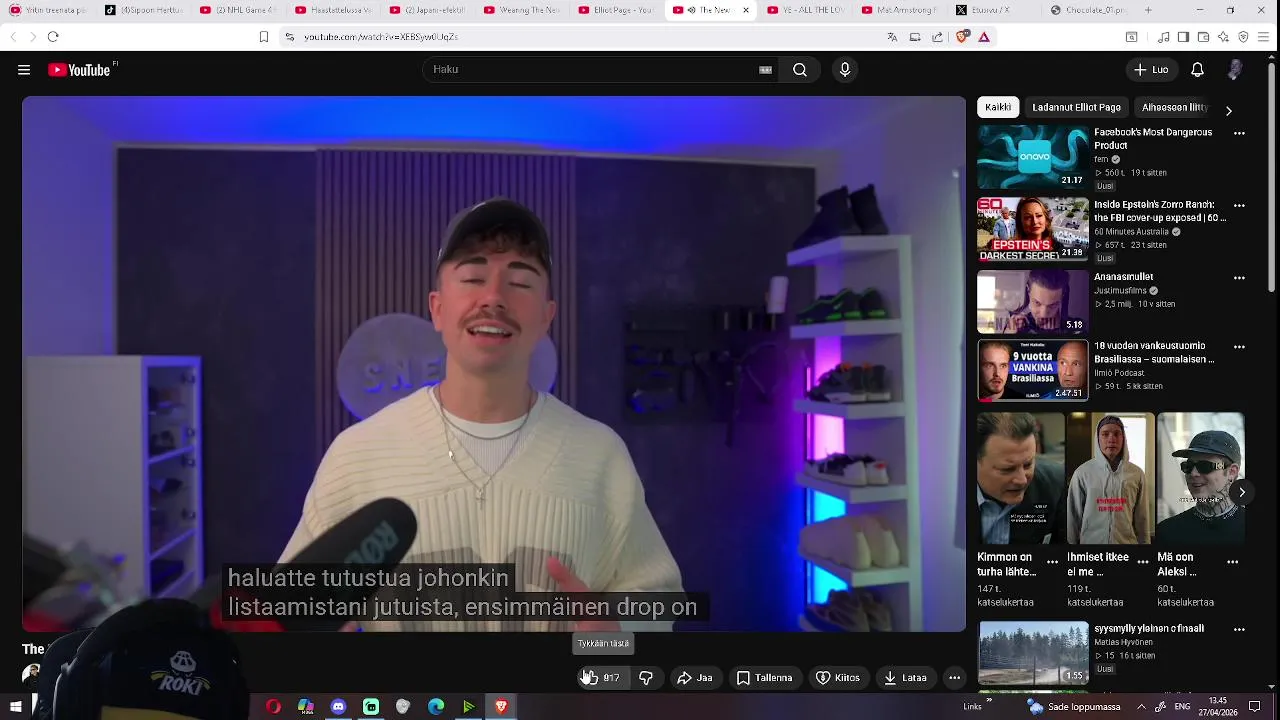1280x720 pixels.
Task: Open the share page icon in address bar
Action: 937,37
